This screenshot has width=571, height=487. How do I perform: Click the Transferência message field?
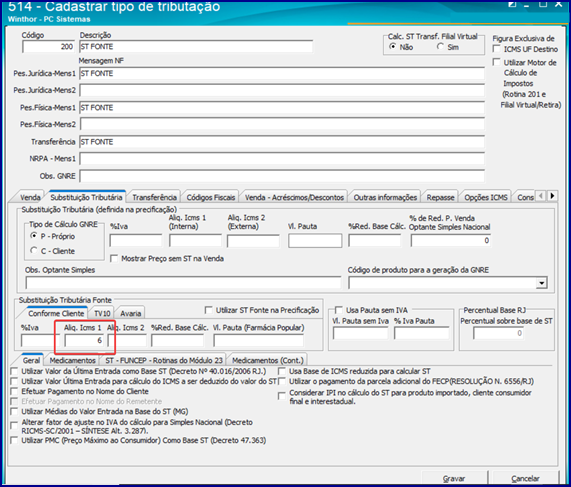(x=282, y=142)
